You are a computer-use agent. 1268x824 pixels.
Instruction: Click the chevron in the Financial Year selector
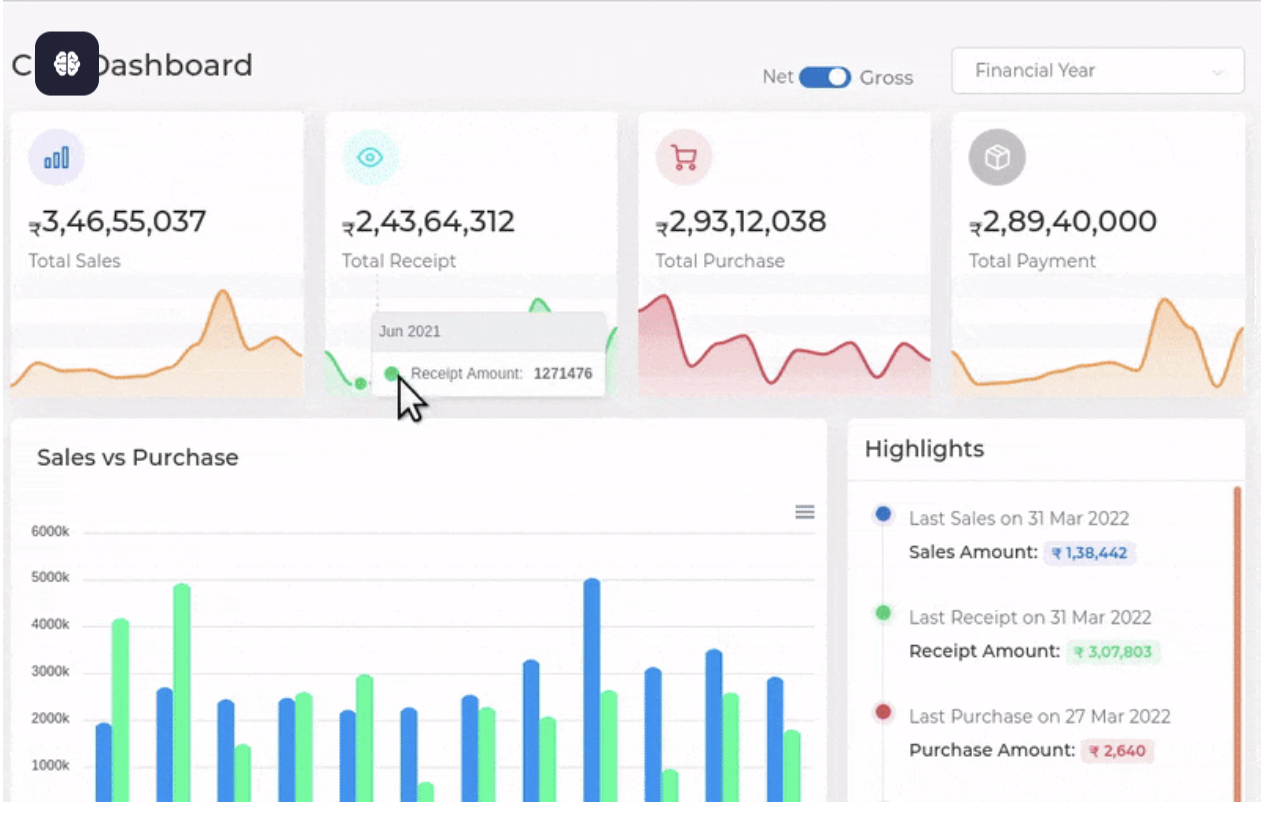[1219, 71]
